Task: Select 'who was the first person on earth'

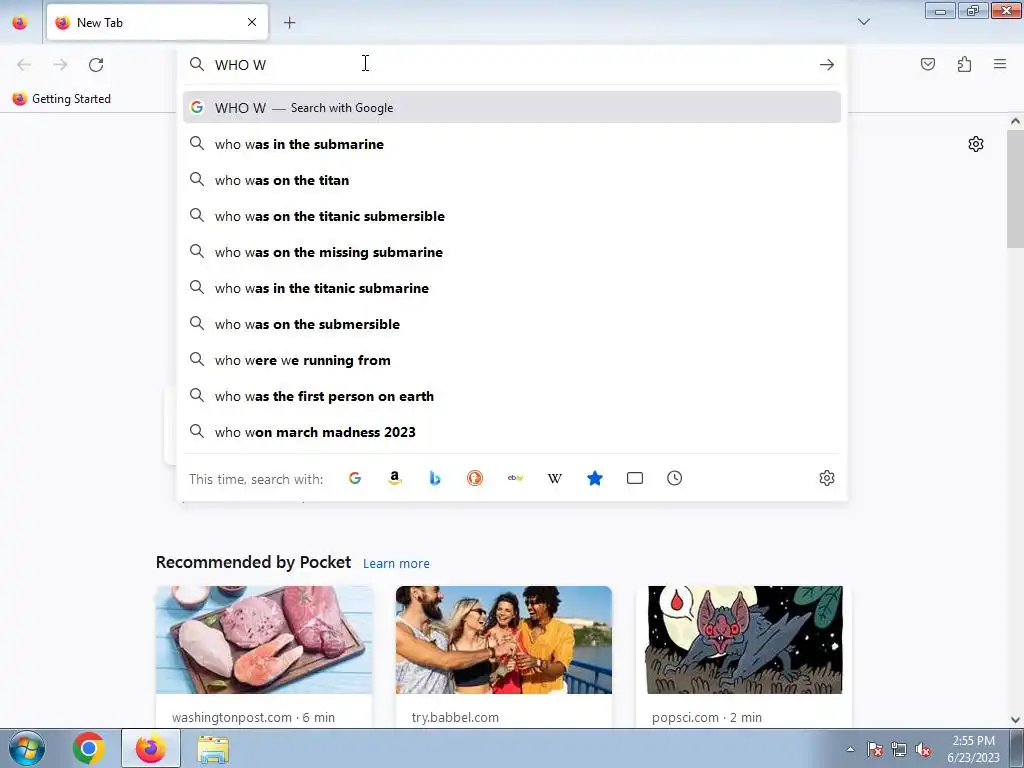Action: pos(511,396)
